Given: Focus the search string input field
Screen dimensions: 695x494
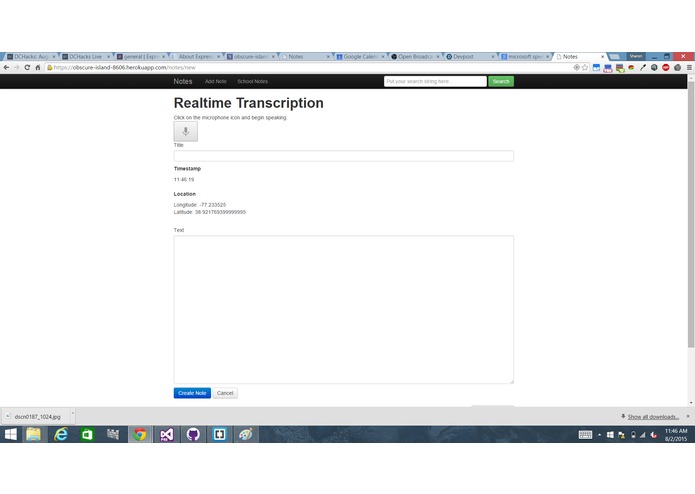Looking at the screenshot, I should click(x=435, y=82).
